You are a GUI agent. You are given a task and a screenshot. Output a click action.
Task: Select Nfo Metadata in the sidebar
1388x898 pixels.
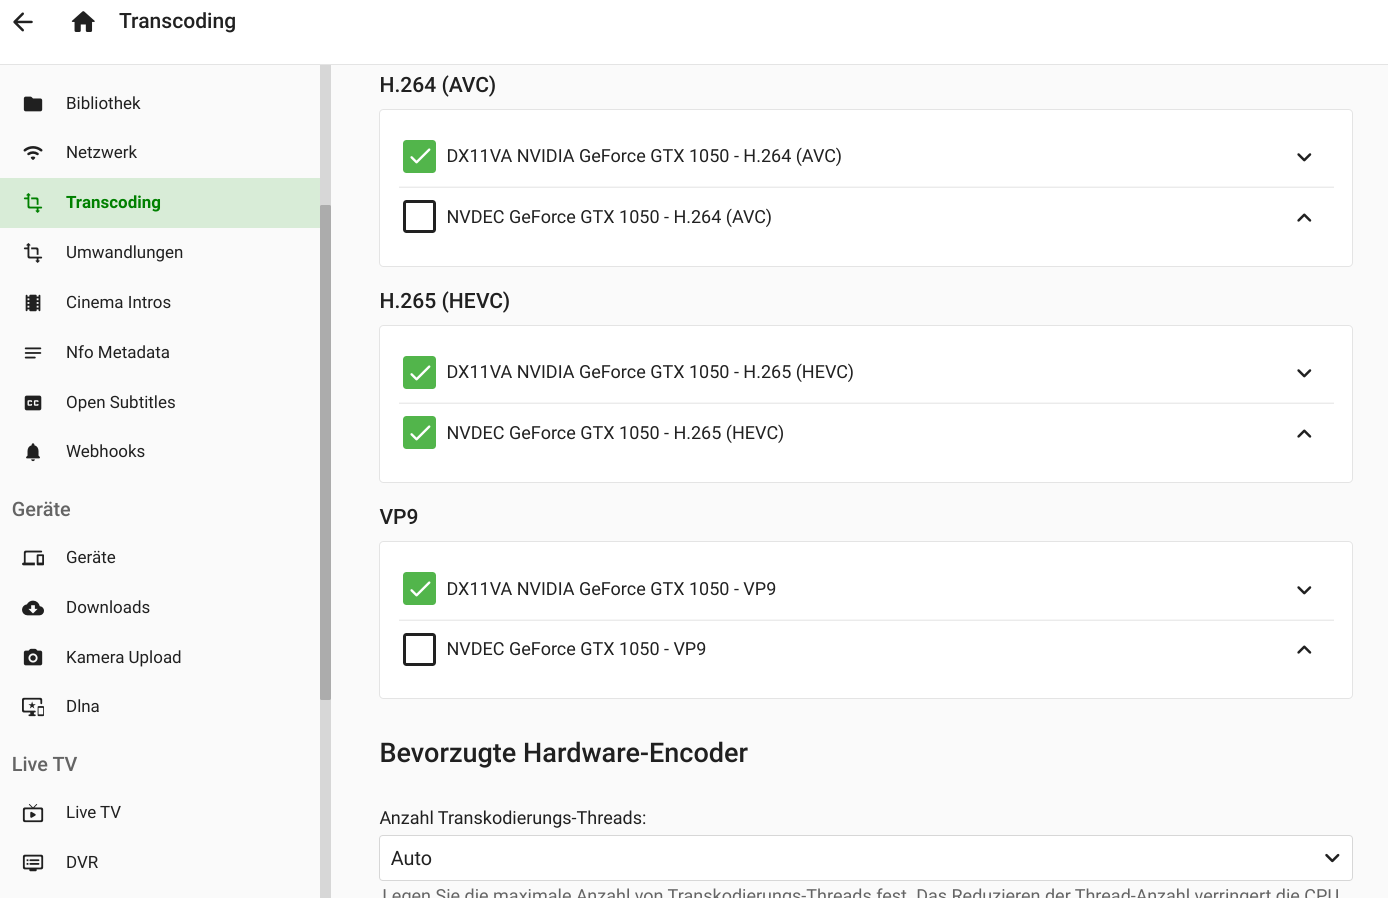pyautogui.click(x=118, y=353)
